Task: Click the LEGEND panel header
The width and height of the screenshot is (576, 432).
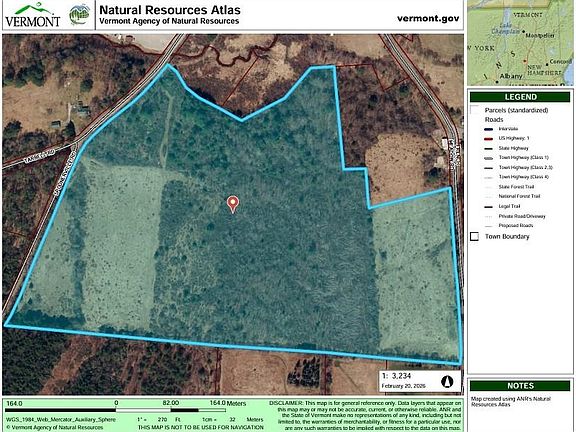Action: [x=520, y=97]
